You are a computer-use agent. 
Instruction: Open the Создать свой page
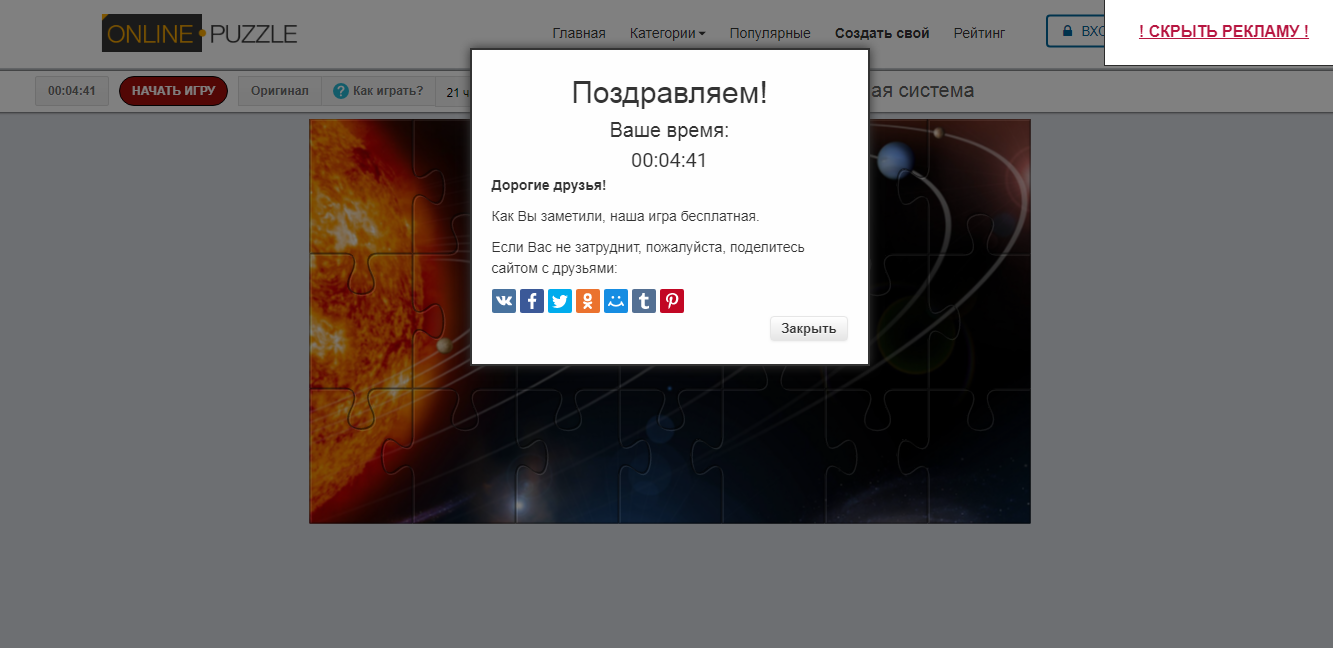point(882,33)
